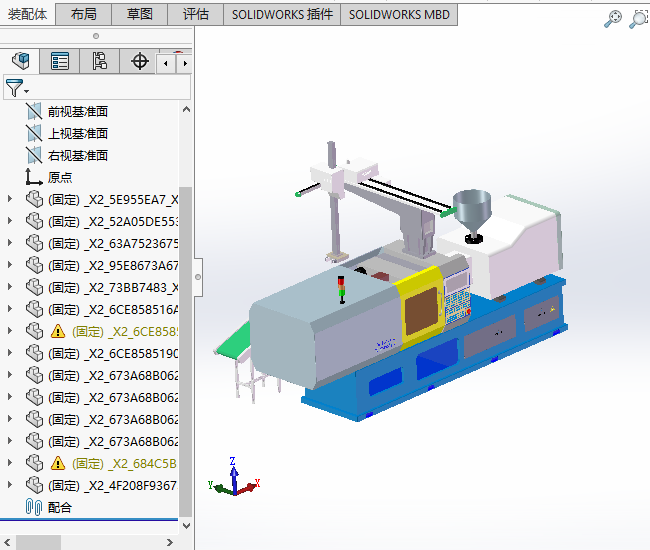
Task: Switch to the 装配体 tab
Action: pos(27,15)
